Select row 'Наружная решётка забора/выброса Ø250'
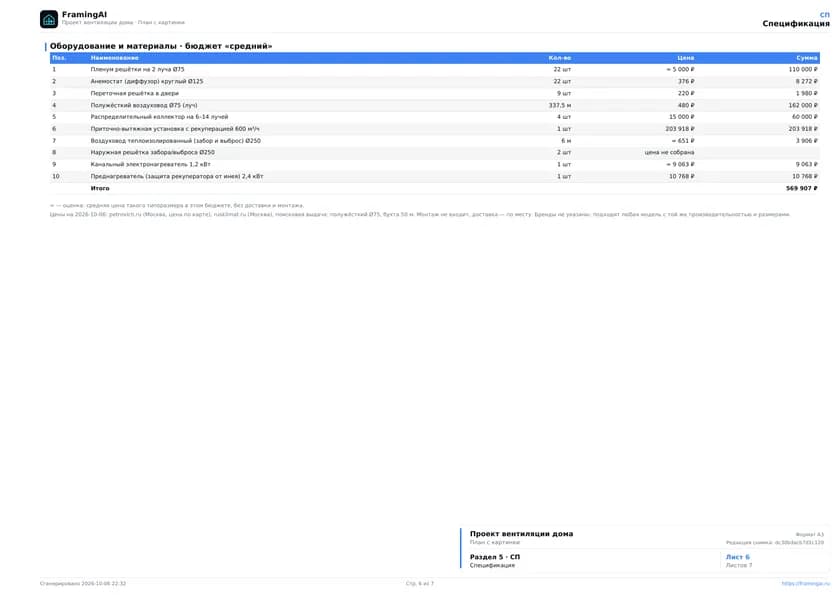This screenshot has width=840, height=595. (x=435, y=153)
